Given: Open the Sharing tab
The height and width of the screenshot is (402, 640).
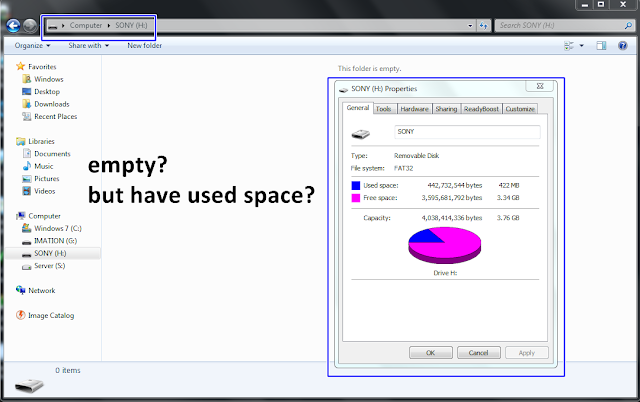Looking at the screenshot, I should tap(446, 109).
